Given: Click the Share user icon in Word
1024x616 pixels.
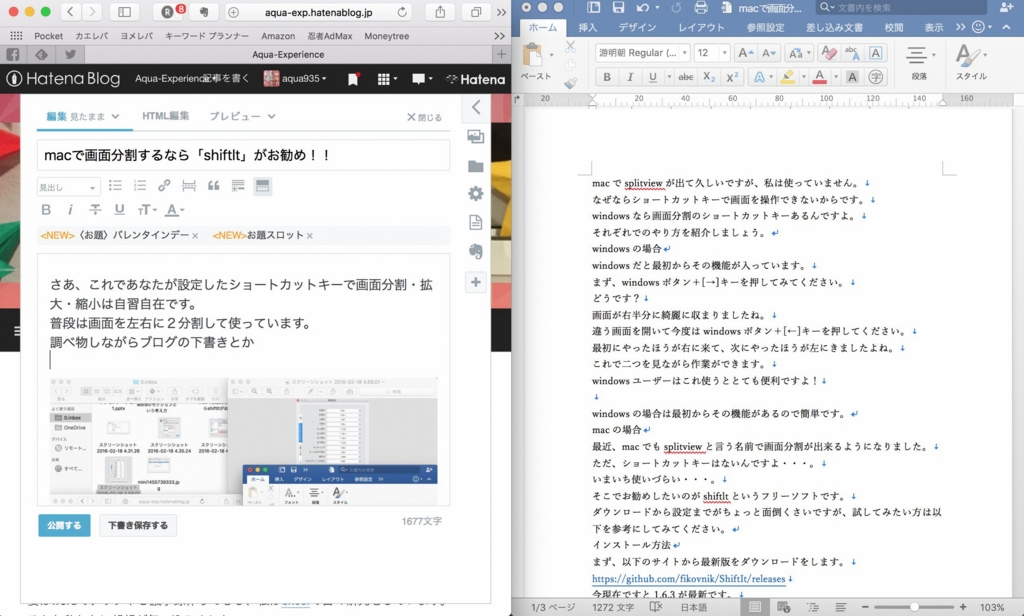Looking at the screenshot, I should point(1007,8).
